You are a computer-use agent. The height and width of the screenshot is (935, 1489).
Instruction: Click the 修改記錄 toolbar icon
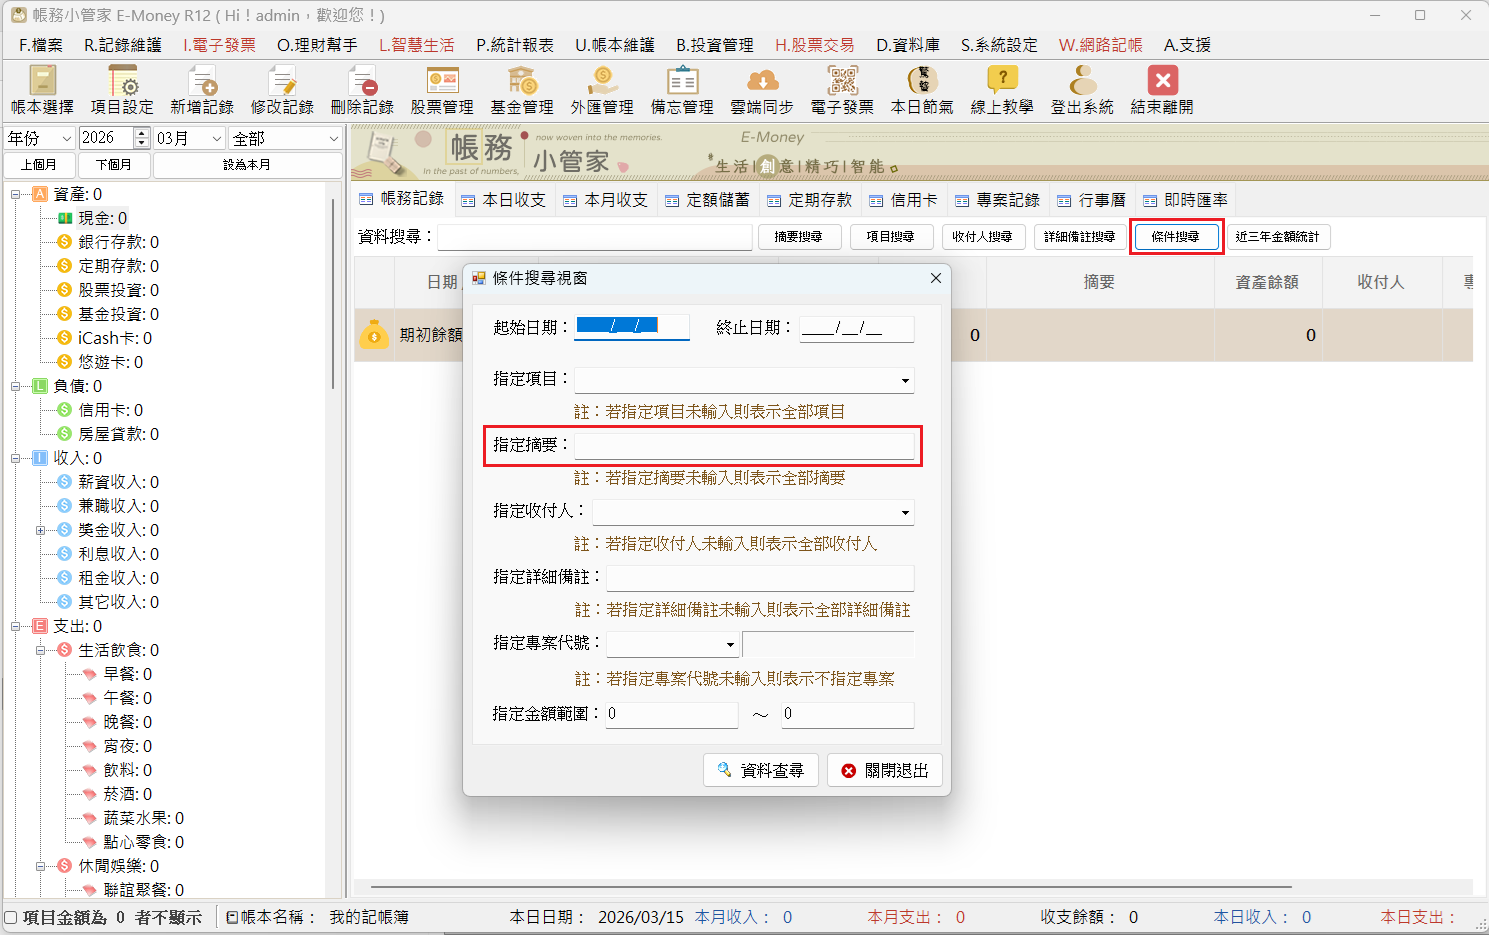(x=281, y=88)
